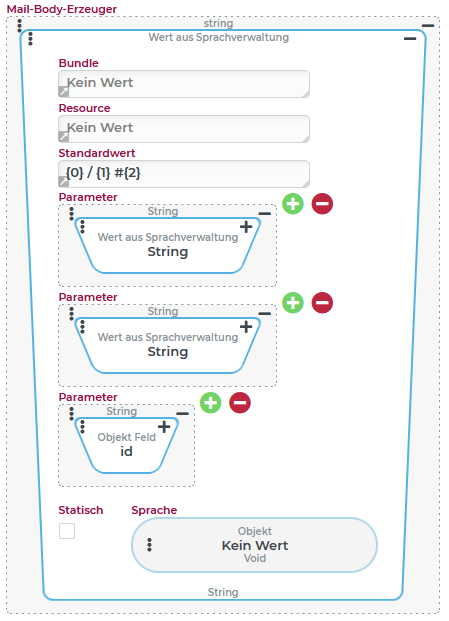Image resolution: width=449 pixels, height=621 pixels.
Task: Edit the Standardwert field with {0} / {1} #{2}
Action: [184, 174]
